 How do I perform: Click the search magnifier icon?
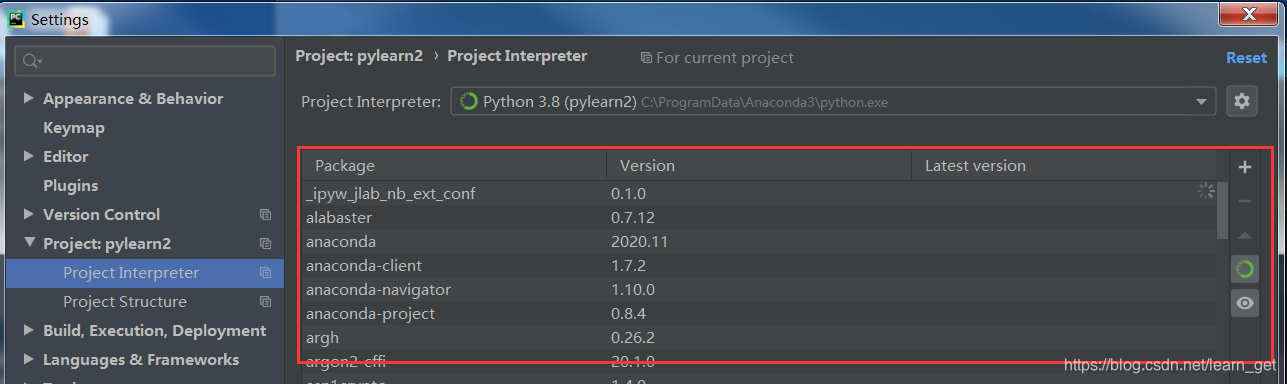click(x=32, y=61)
